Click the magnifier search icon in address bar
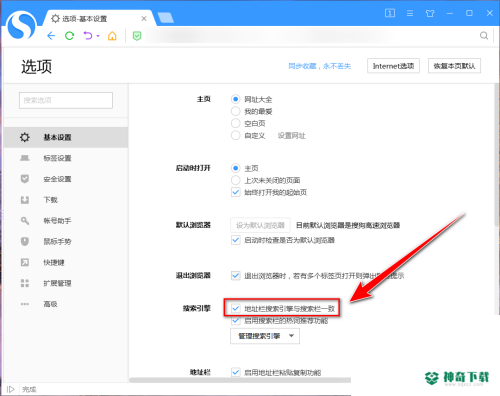The image size is (500, 396). (x=484, y=36)
